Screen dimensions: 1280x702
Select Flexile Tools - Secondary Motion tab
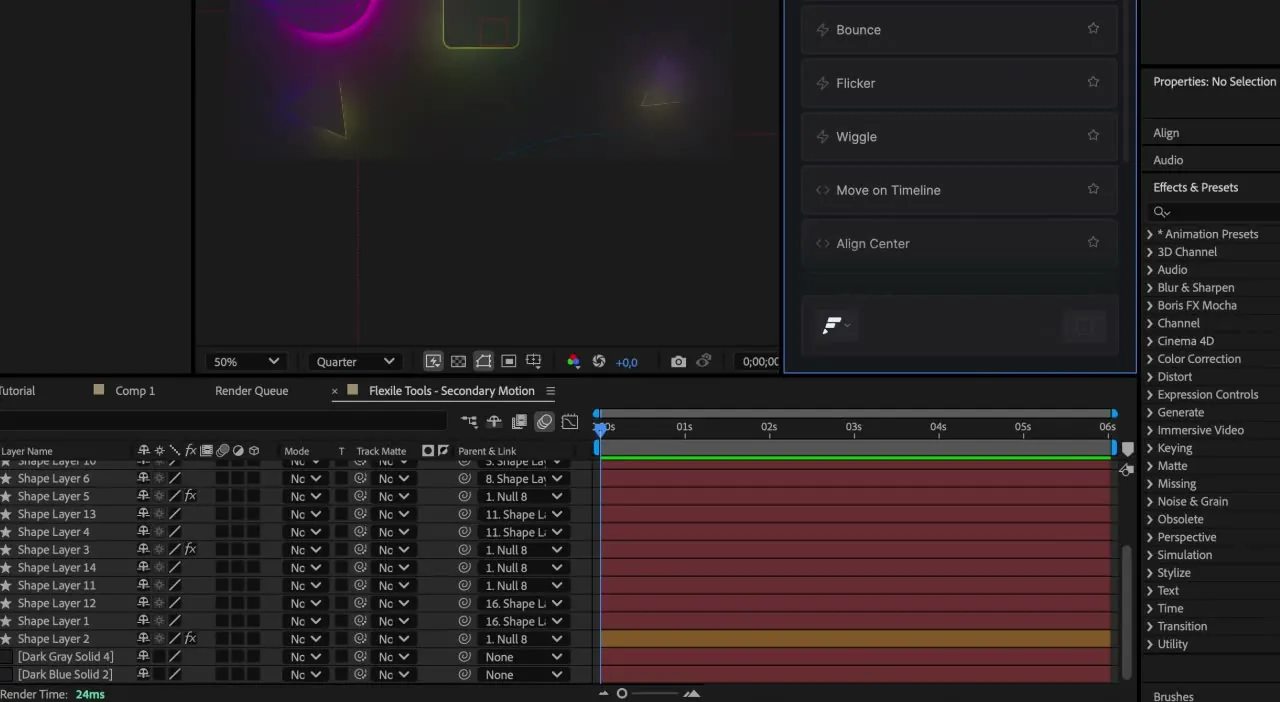pos(451,391)
